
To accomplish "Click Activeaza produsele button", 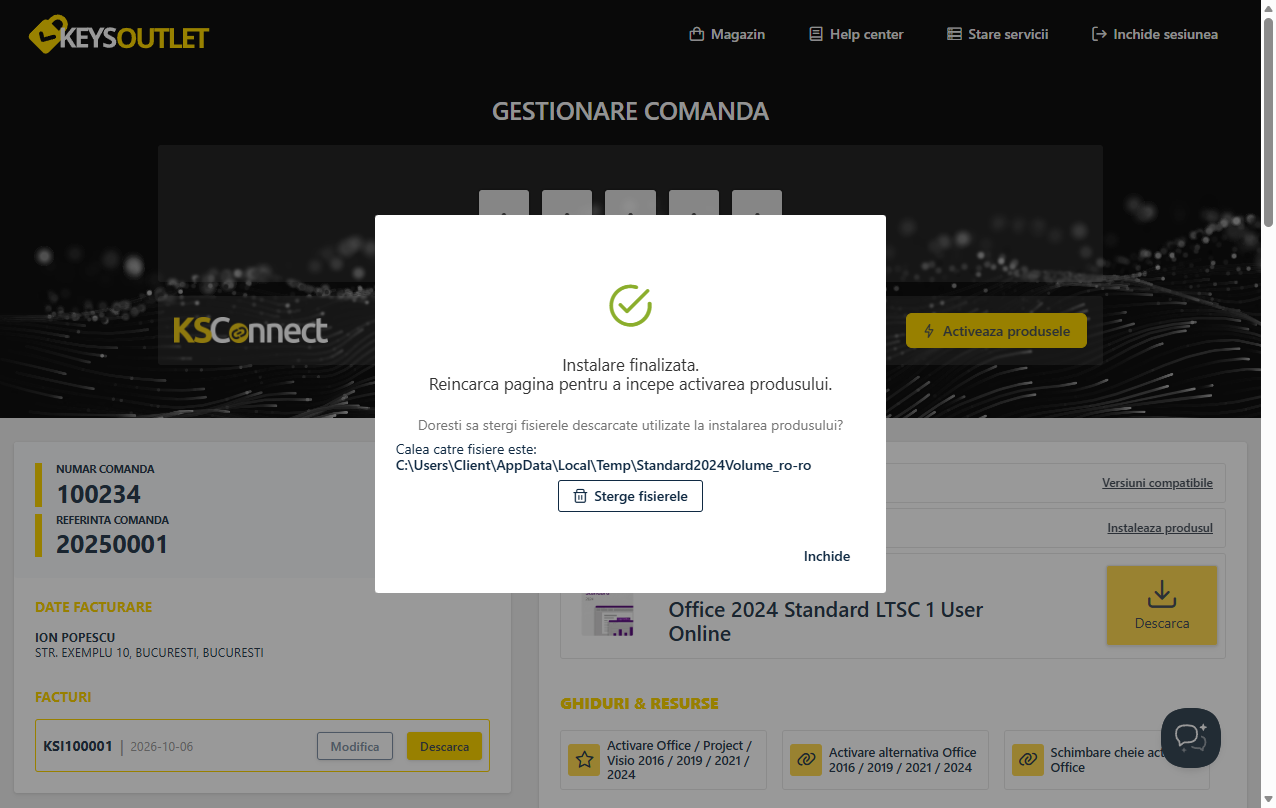I will coord(996,331).
